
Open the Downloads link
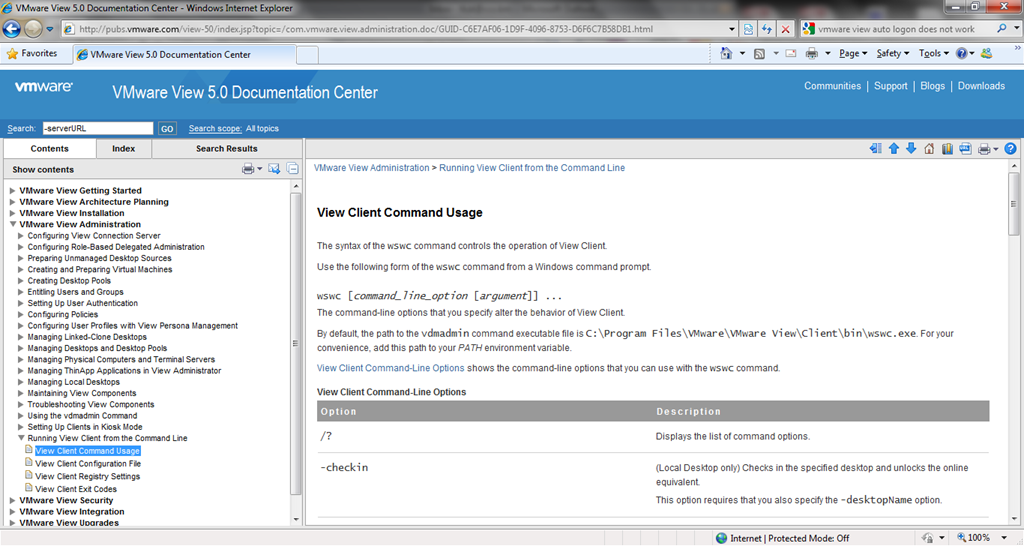[981, 86]
